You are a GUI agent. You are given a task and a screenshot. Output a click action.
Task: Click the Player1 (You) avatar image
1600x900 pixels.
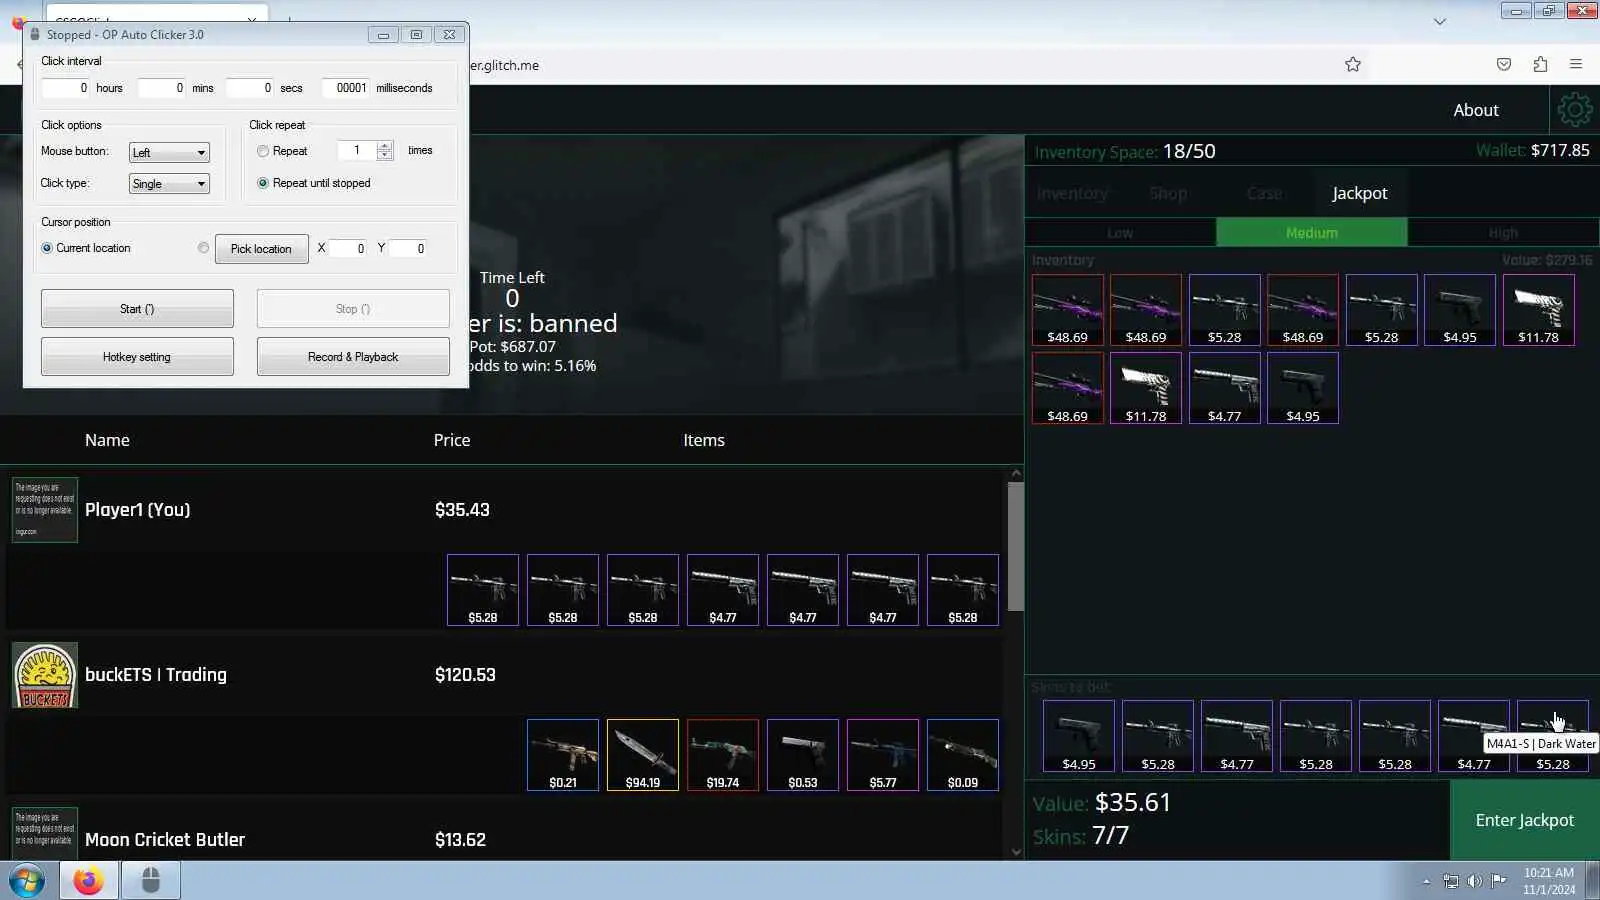click(x=45, y=510)
